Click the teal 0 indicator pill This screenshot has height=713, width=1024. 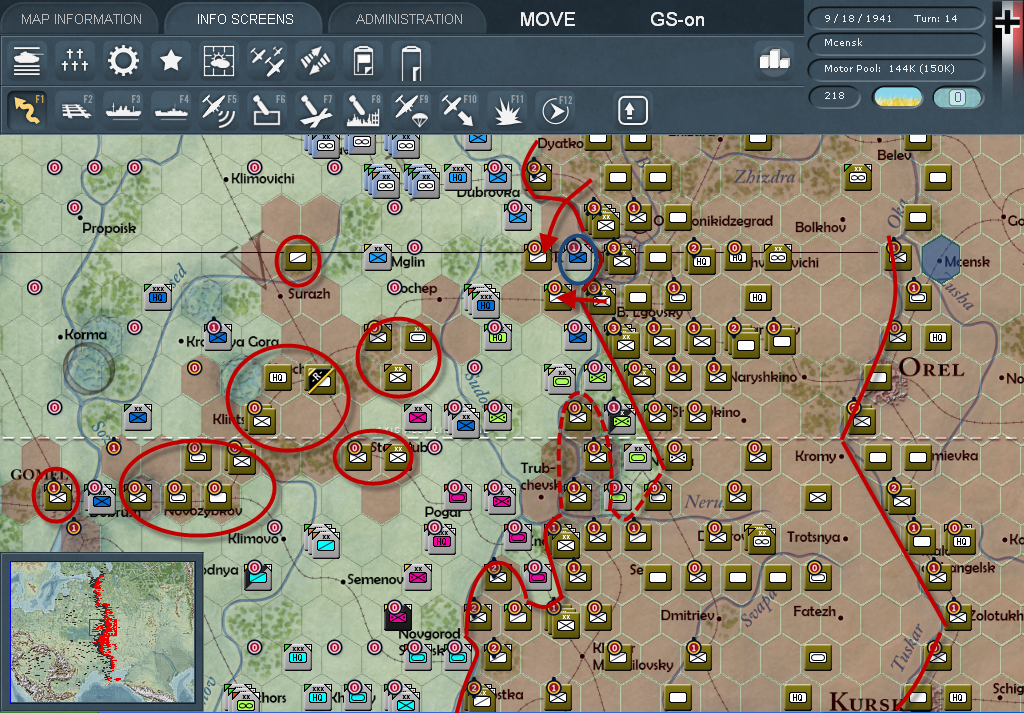(x=957, y=97)
